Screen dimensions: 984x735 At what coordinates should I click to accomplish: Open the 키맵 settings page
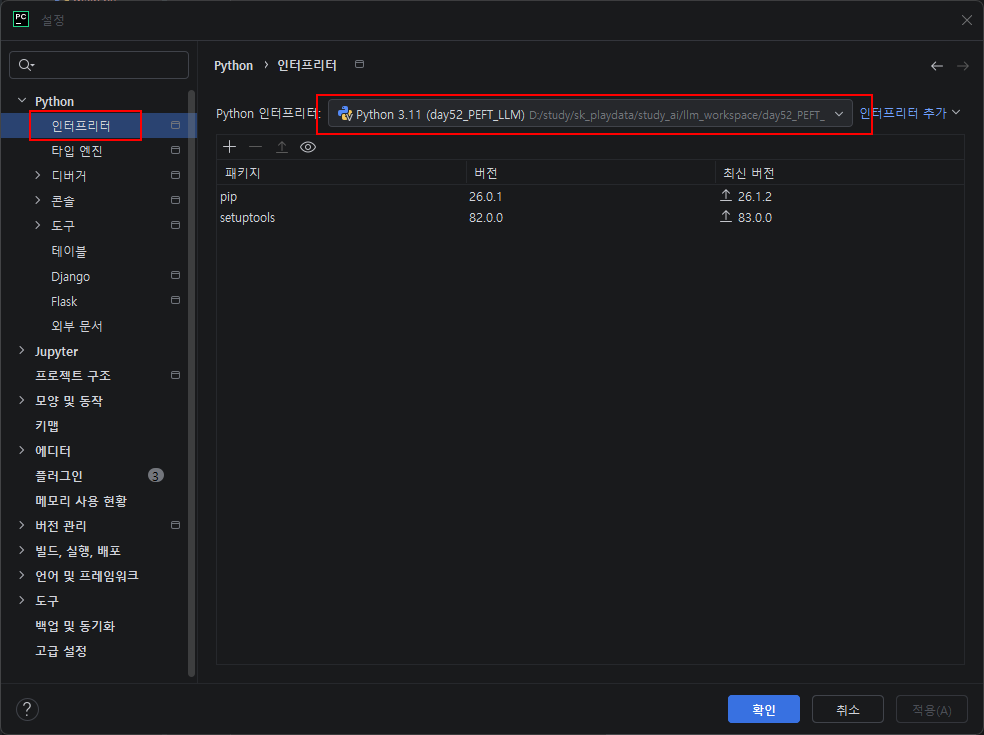pyautogui.click(x=47, y=426)
